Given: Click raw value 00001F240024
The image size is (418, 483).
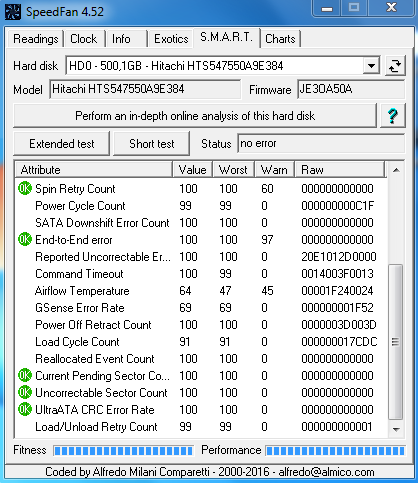Looking at the screenshot, I should (337, 291).
